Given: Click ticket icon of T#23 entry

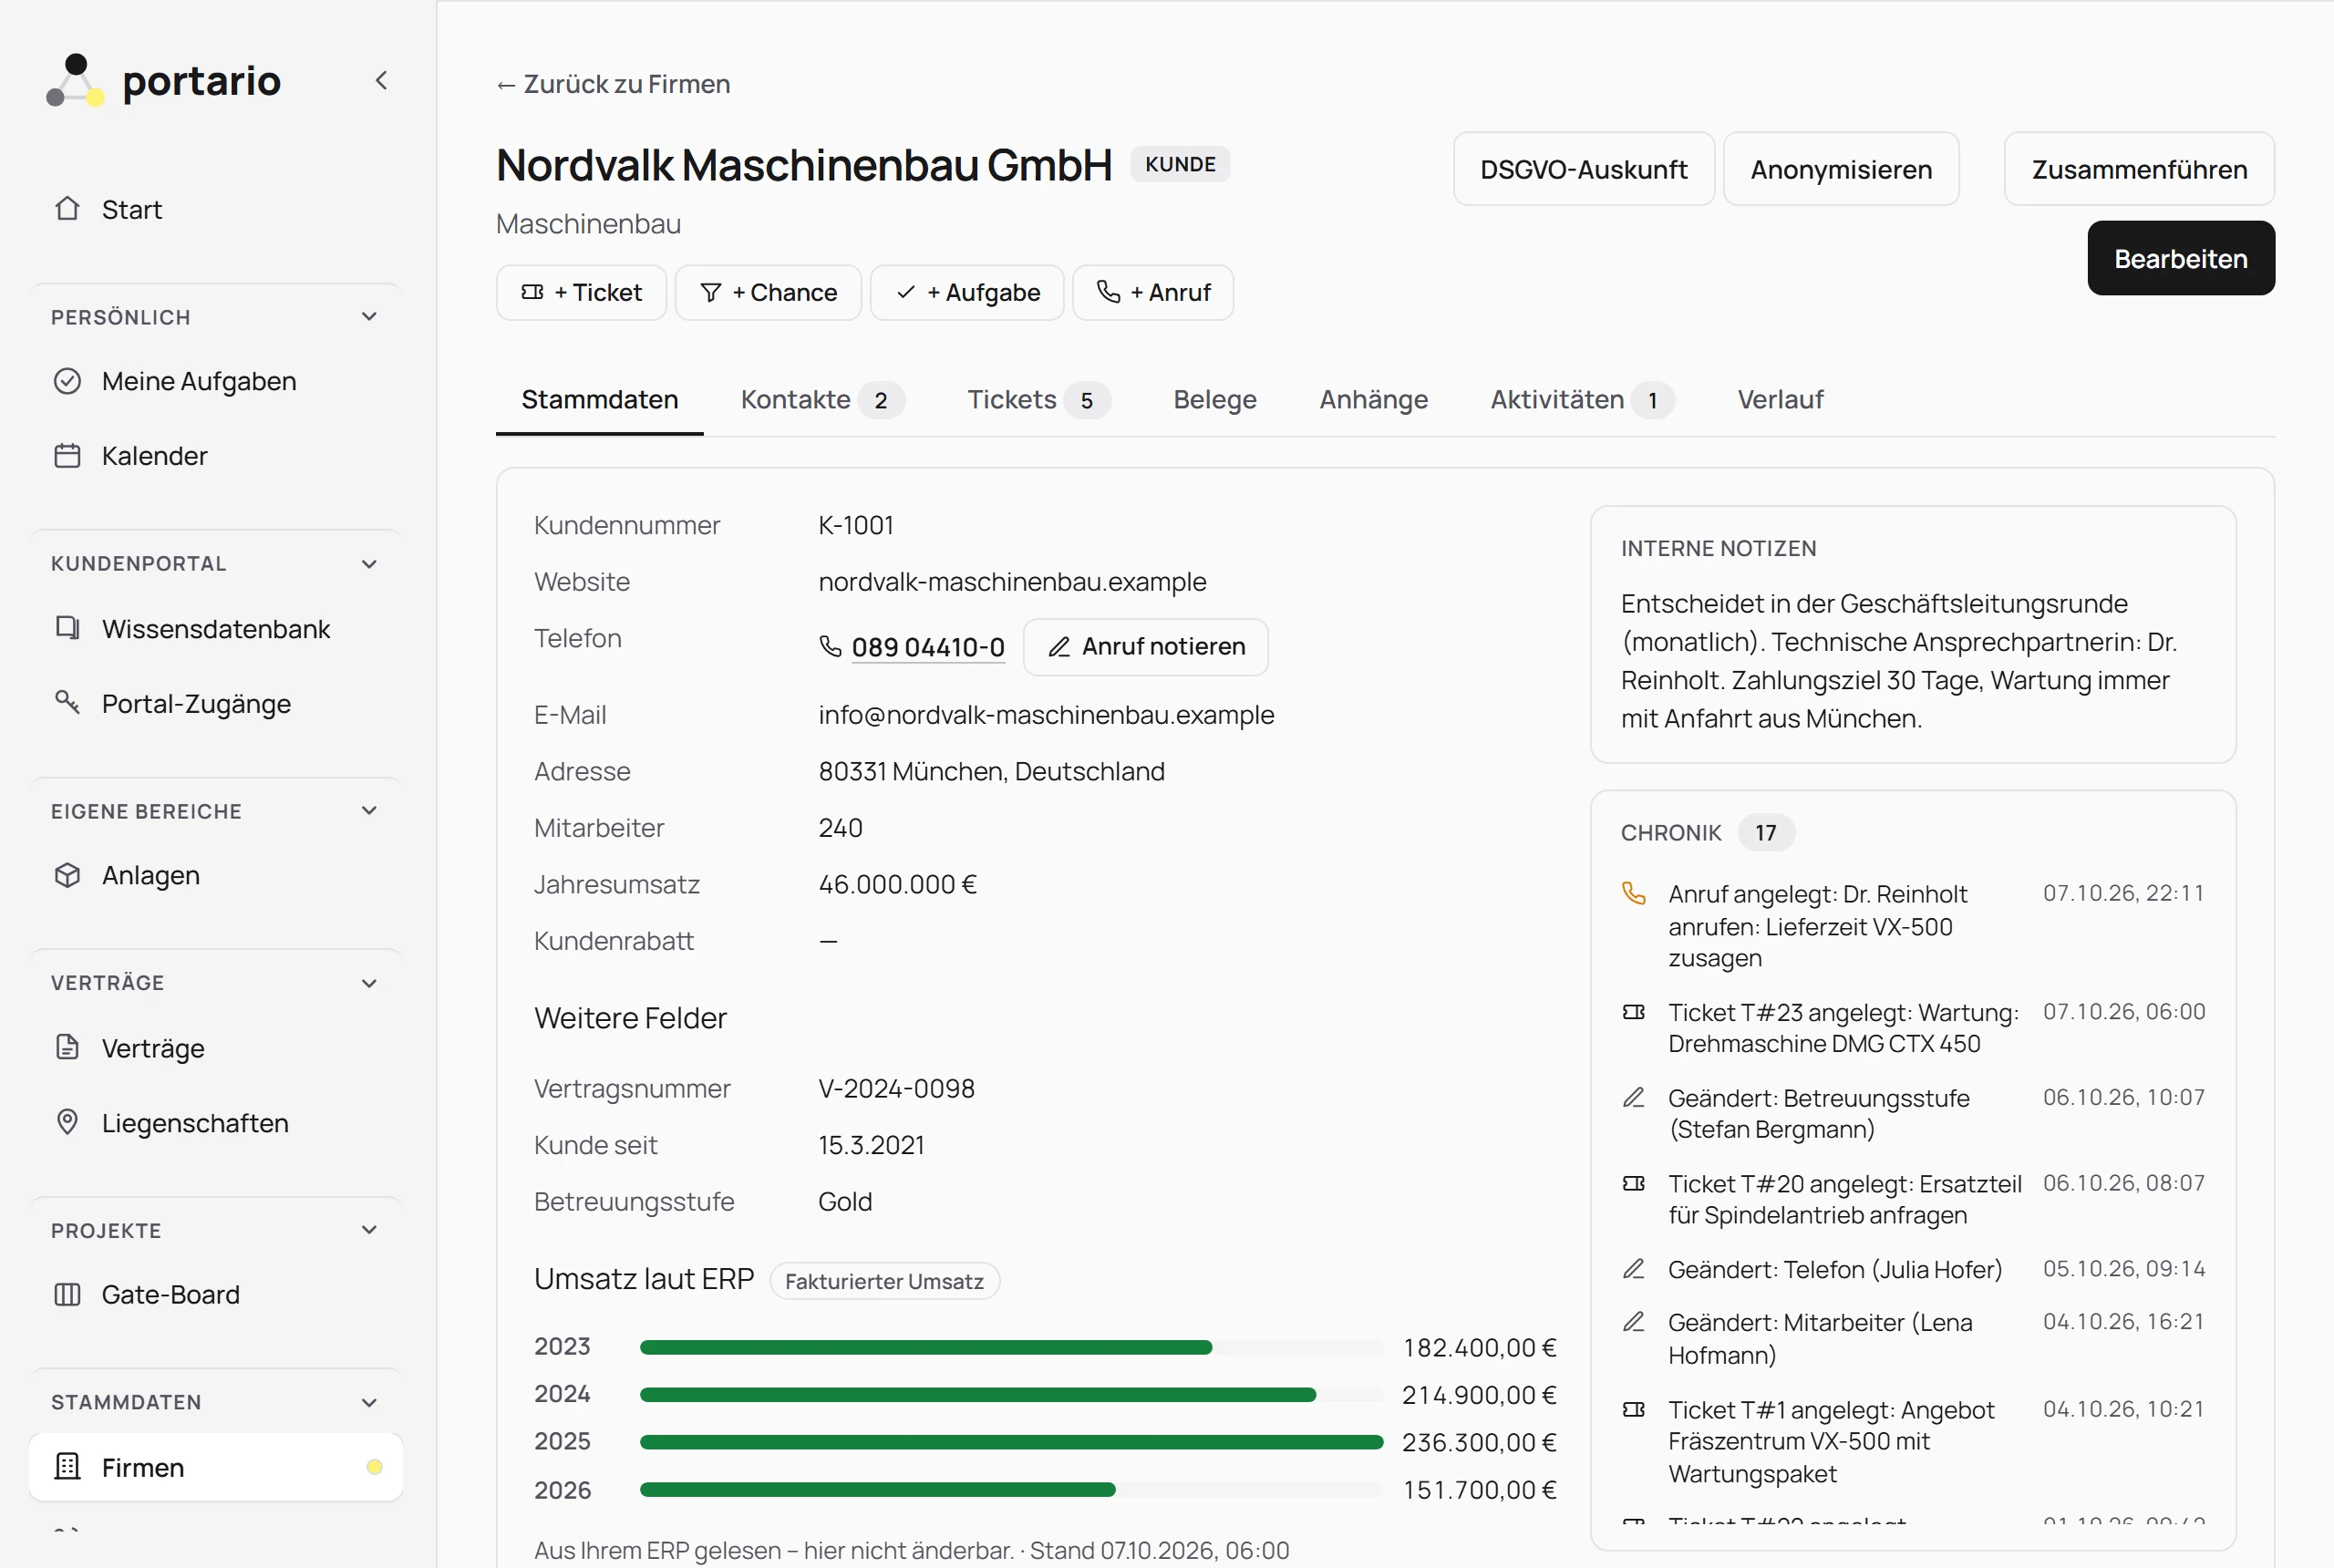Looking at the screenshot, I should click(1634, 1012).
